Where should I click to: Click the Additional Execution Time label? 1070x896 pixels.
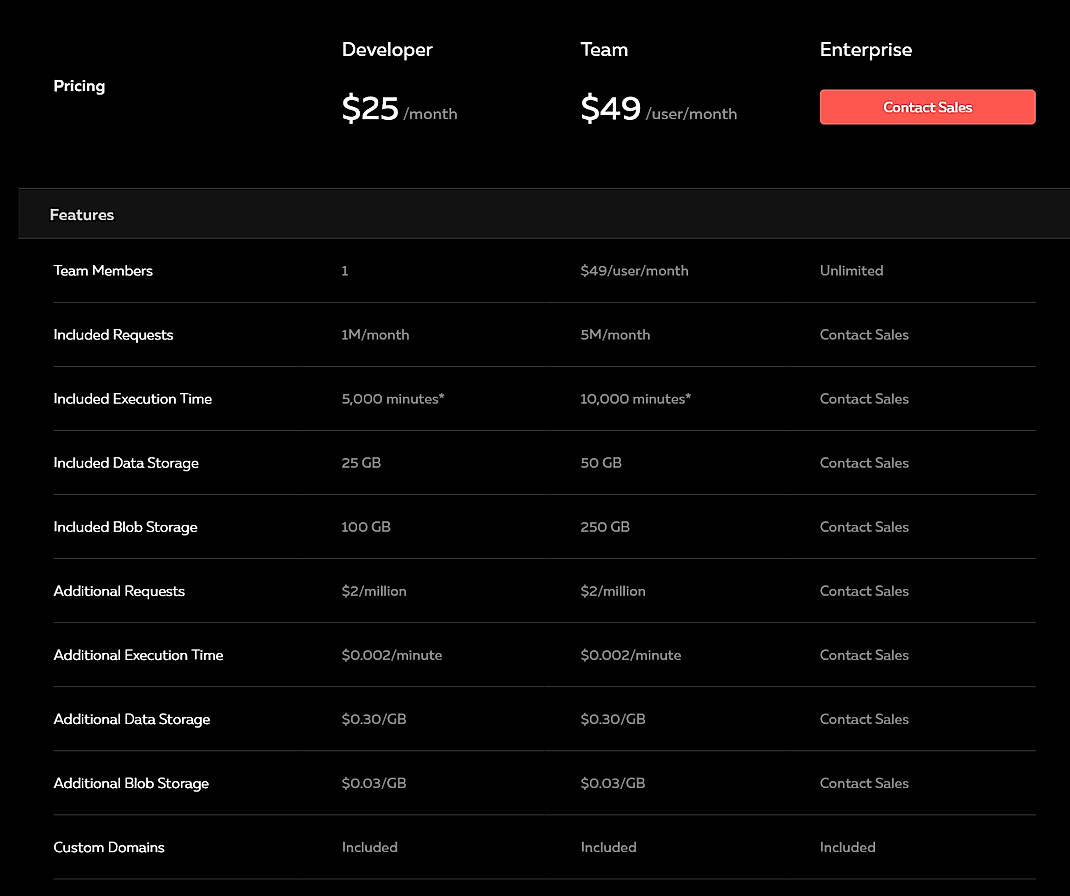click(x=138, y=656)
